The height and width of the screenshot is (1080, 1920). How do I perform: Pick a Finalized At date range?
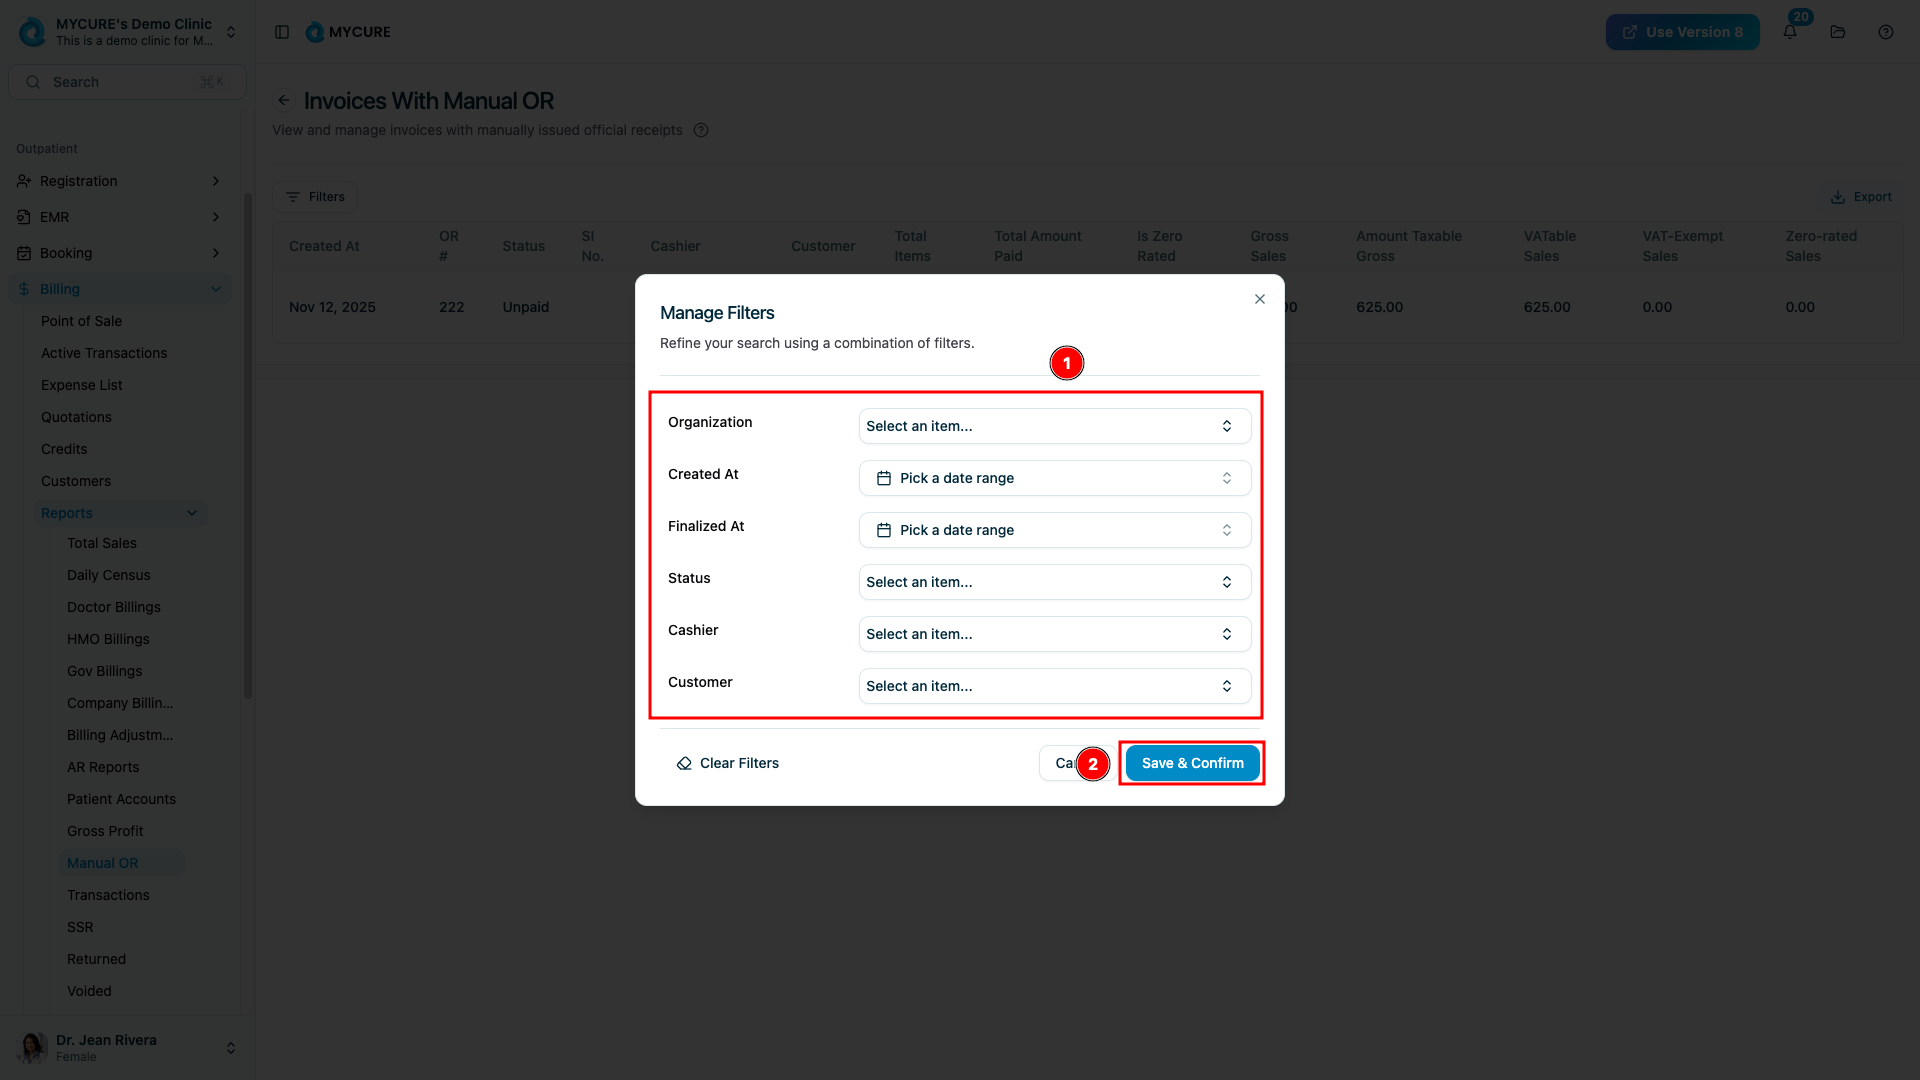(1054, 530)
